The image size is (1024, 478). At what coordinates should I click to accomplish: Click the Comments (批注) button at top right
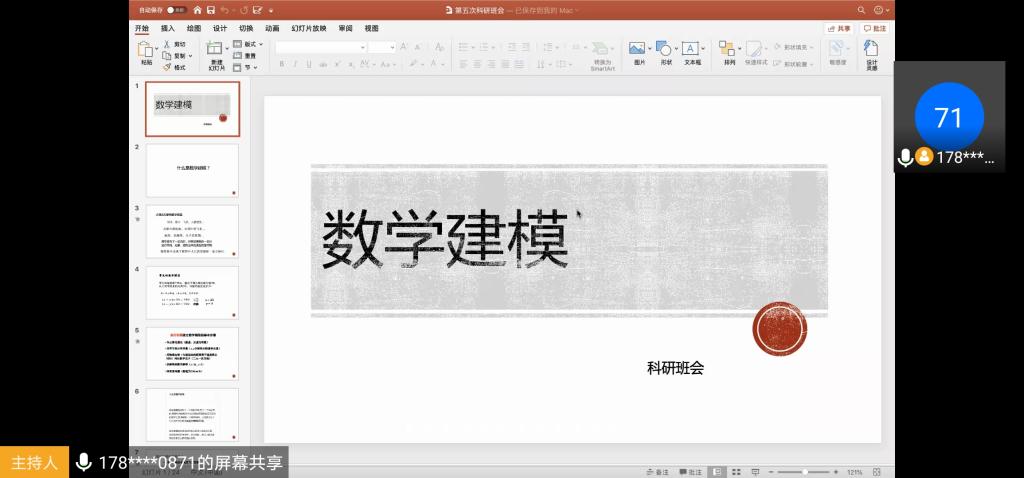pyautogui.click(x=874, y=29)
